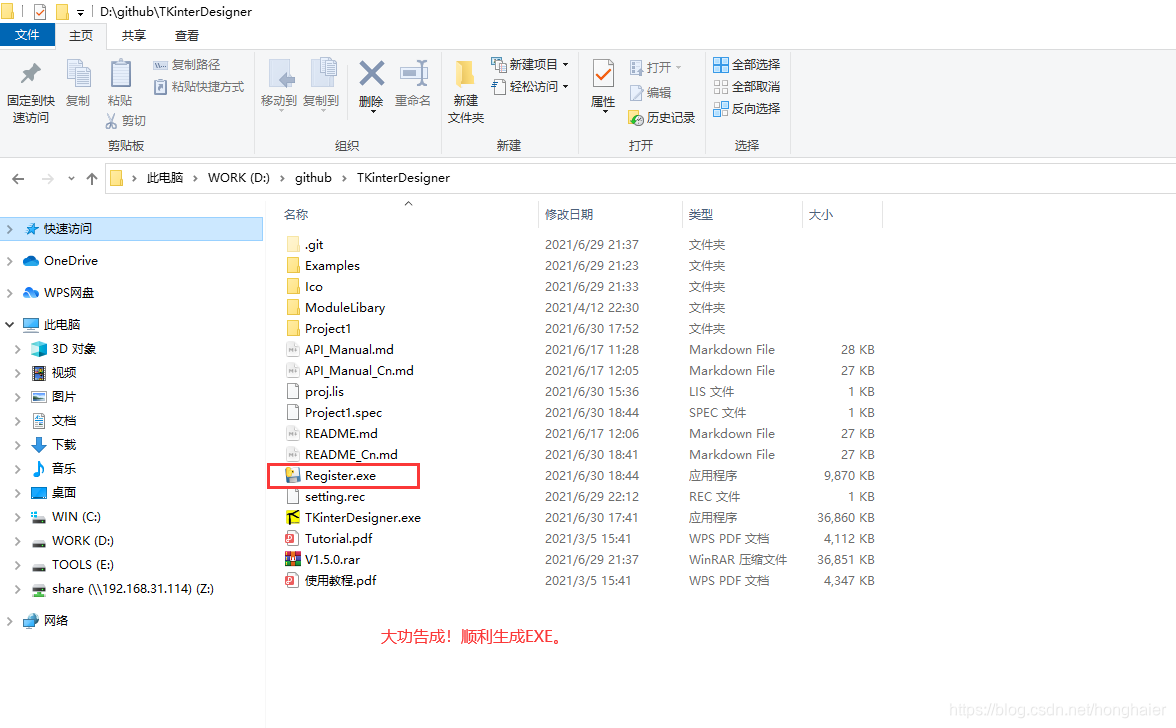Select the Tutorial.pdf file
The height and width of the screenshot is (728, 1176).
338,538
